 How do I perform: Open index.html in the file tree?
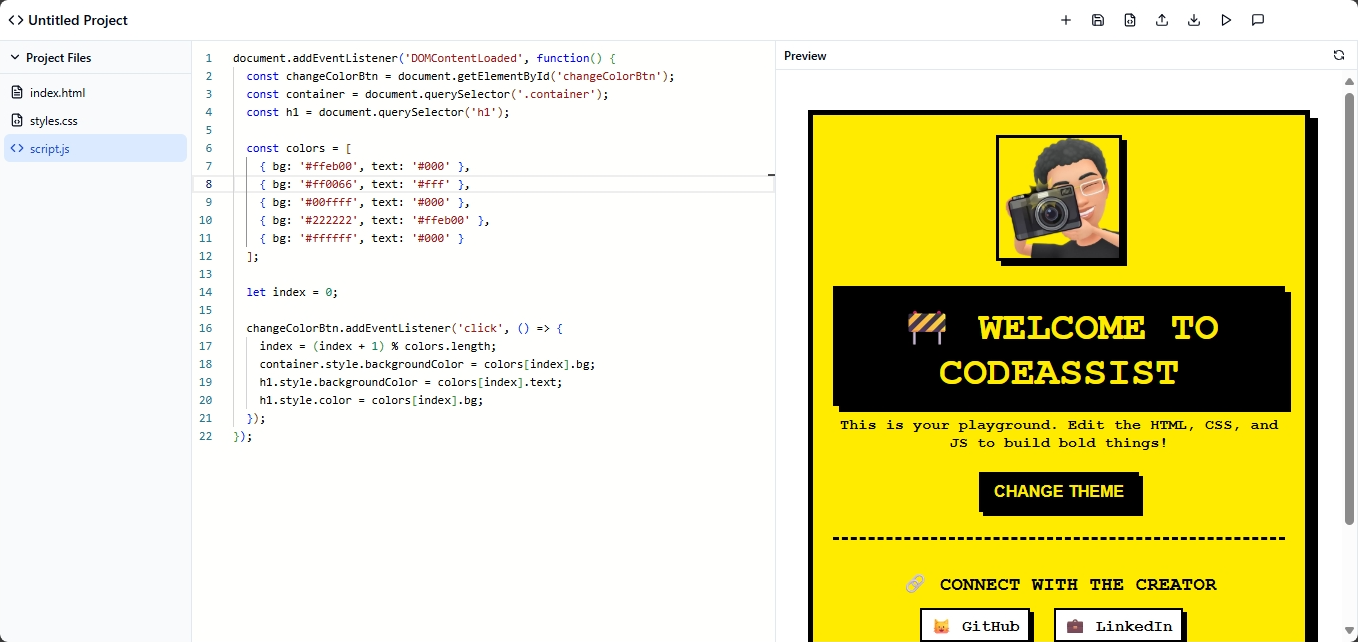point(57,93)
